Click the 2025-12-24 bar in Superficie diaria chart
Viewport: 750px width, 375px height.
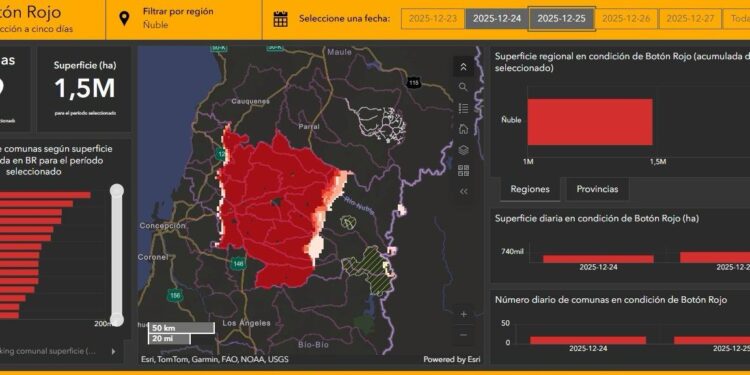[x=598, y=259]
